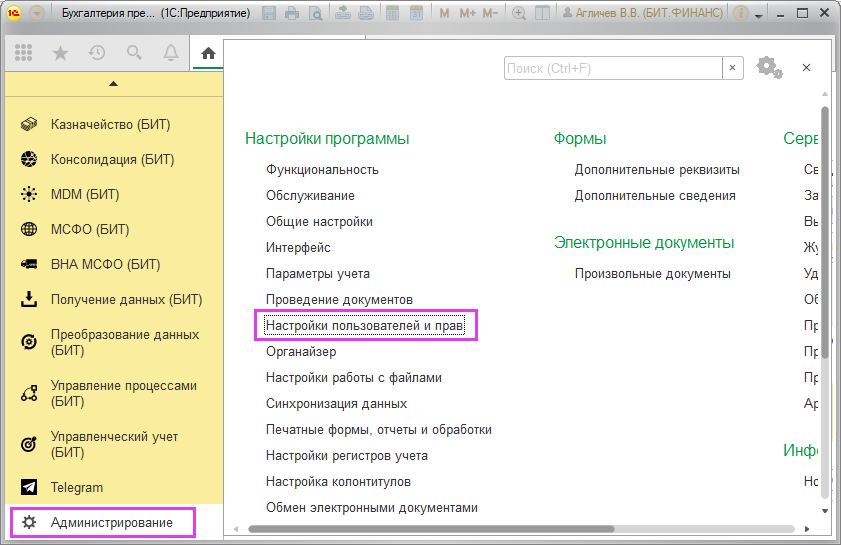Click the Telegram section icon
841x545 pixels.
(30, 488)
